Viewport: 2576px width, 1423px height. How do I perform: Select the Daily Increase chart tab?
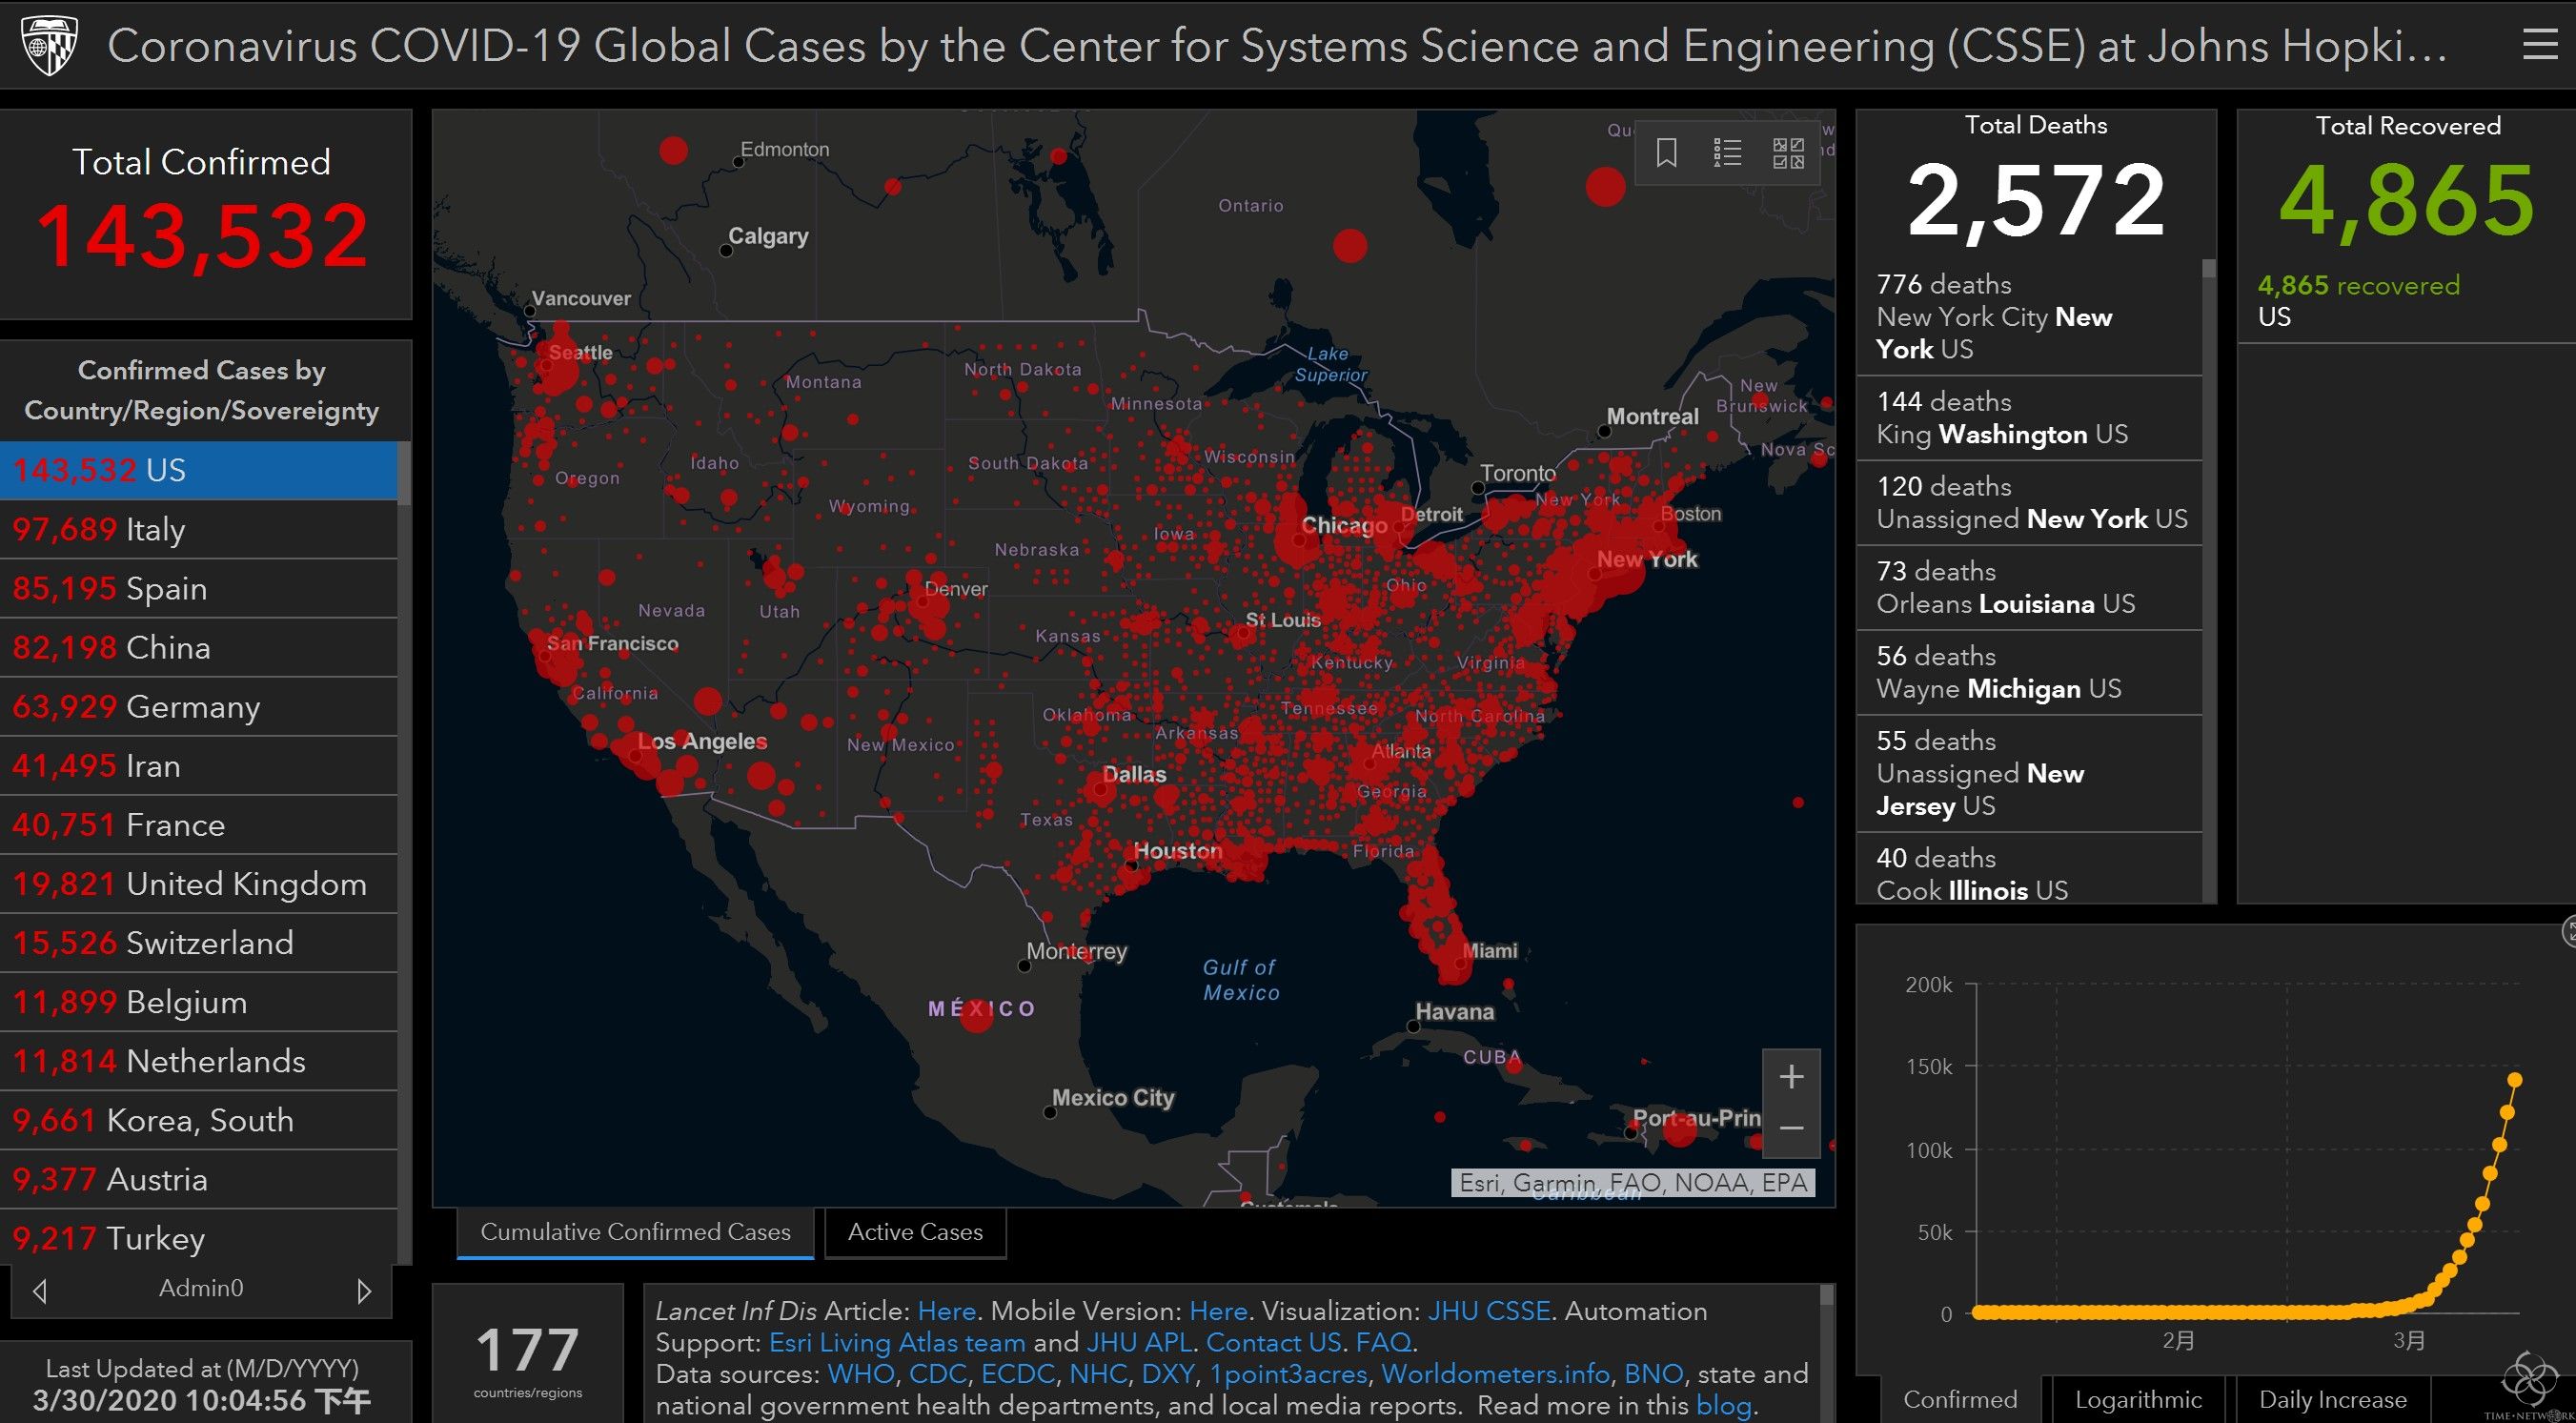coord(2332,1399)
